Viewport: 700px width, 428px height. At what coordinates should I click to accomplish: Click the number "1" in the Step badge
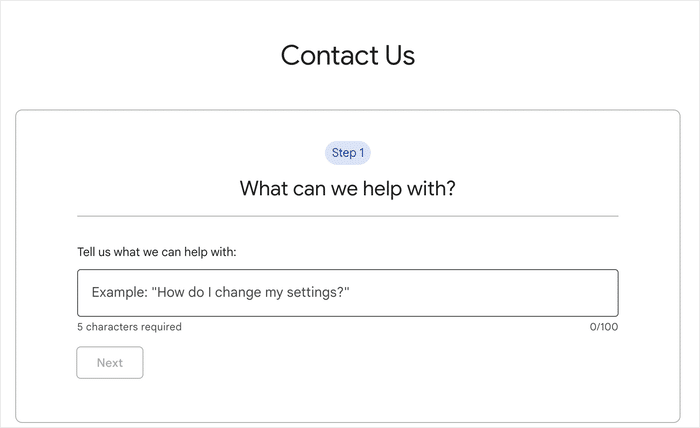(x=361, y=153)
